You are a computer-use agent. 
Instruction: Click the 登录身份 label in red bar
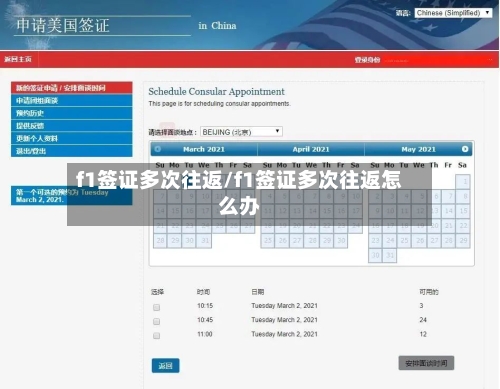pyautogui.click(x=367, y=60)
